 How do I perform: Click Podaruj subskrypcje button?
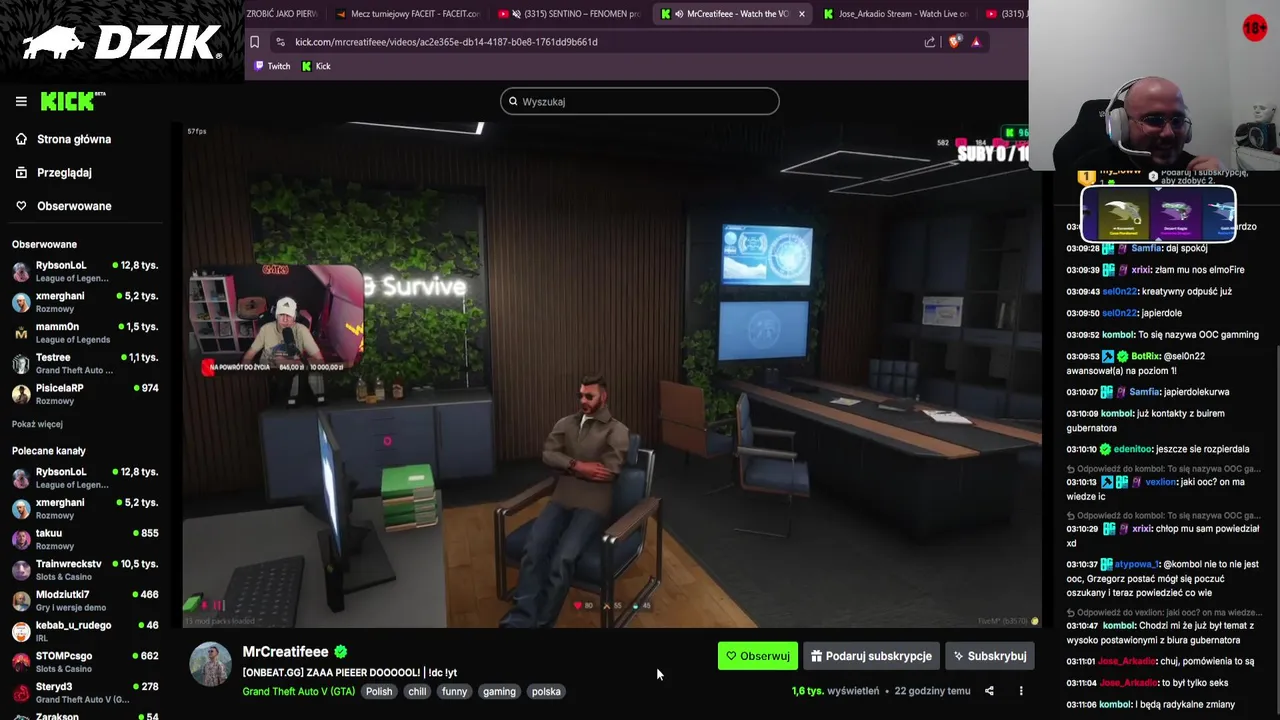coord(871,656)
